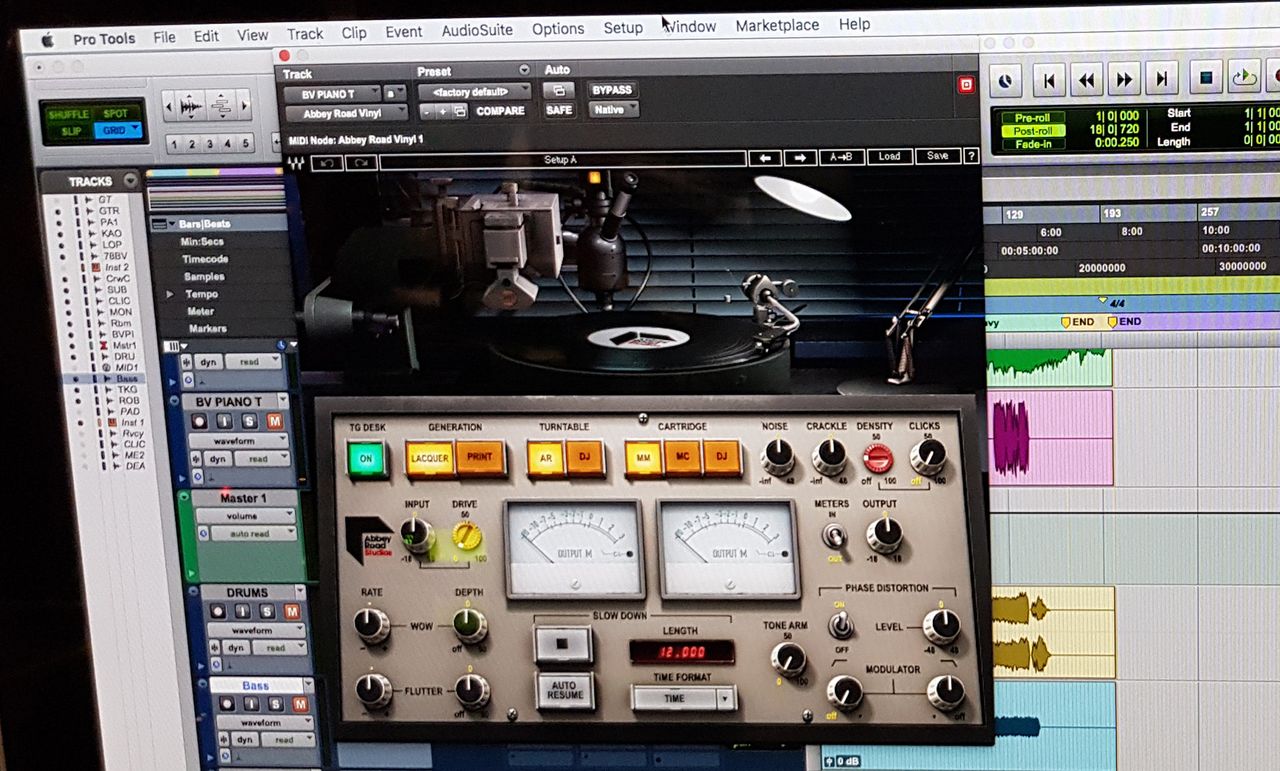Open the Master 1 auto read automation dropdown

click(254, 534)
